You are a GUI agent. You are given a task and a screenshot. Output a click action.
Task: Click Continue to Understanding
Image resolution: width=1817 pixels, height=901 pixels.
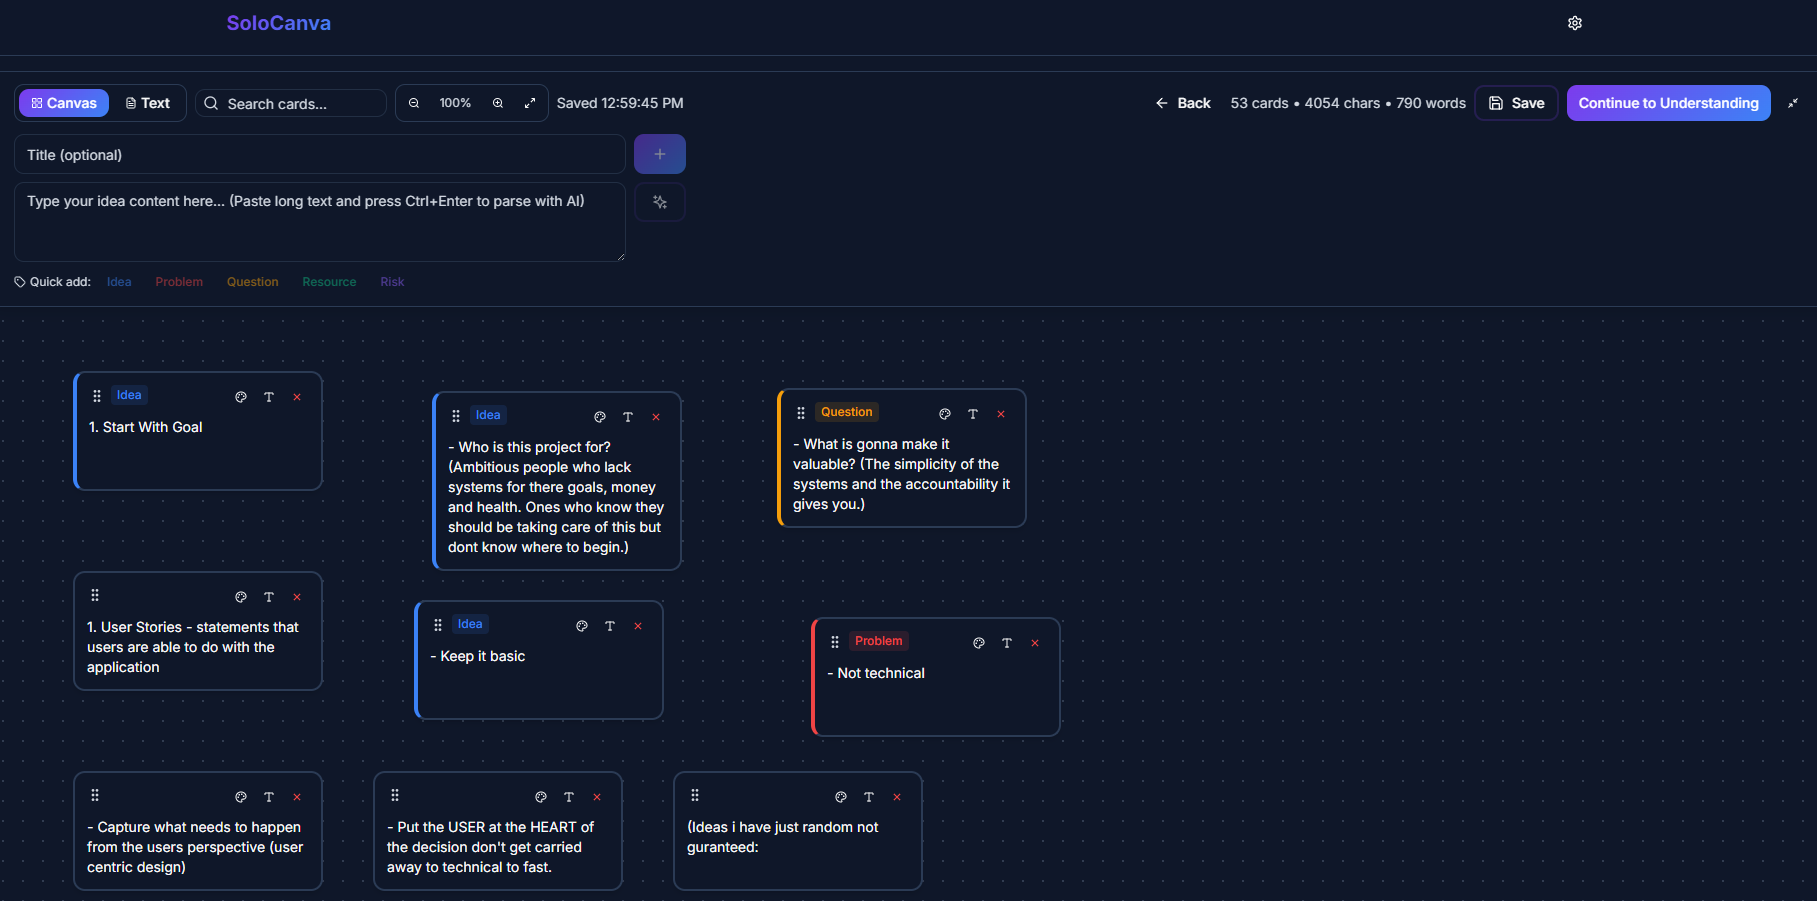tap(1668, 102)
